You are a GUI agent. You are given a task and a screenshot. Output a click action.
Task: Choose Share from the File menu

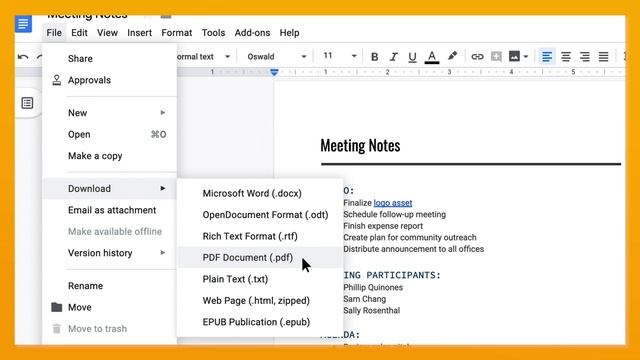pyautogui.click(x=109, y=58)
